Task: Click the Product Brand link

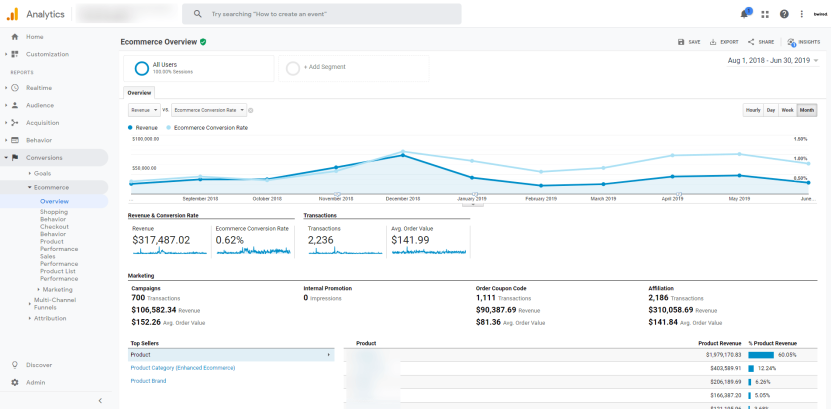Action: (148, 381)
